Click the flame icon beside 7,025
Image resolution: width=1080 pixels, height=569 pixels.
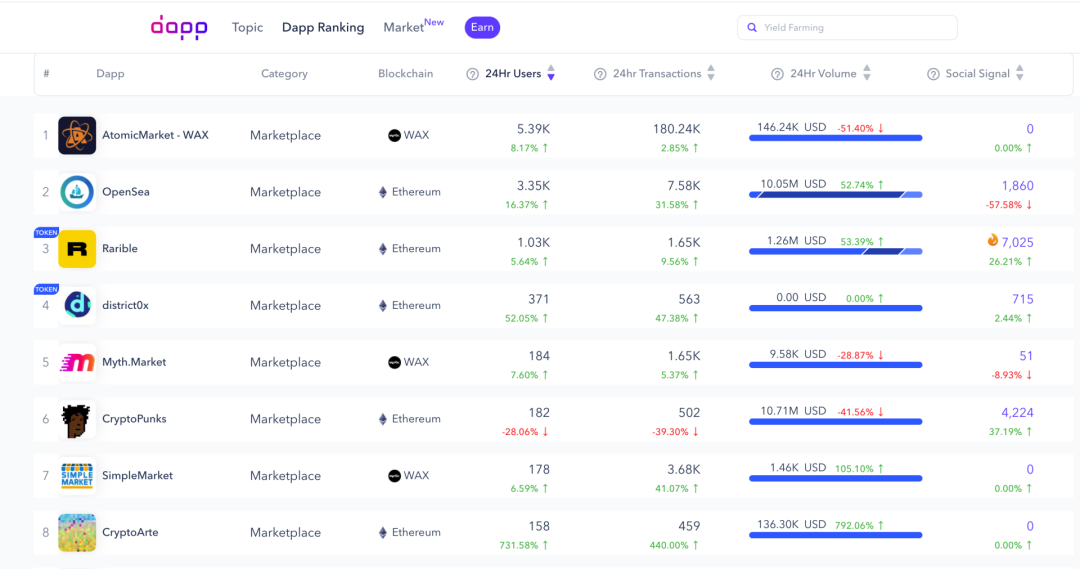pyautogui.click(x=993, y=240)
